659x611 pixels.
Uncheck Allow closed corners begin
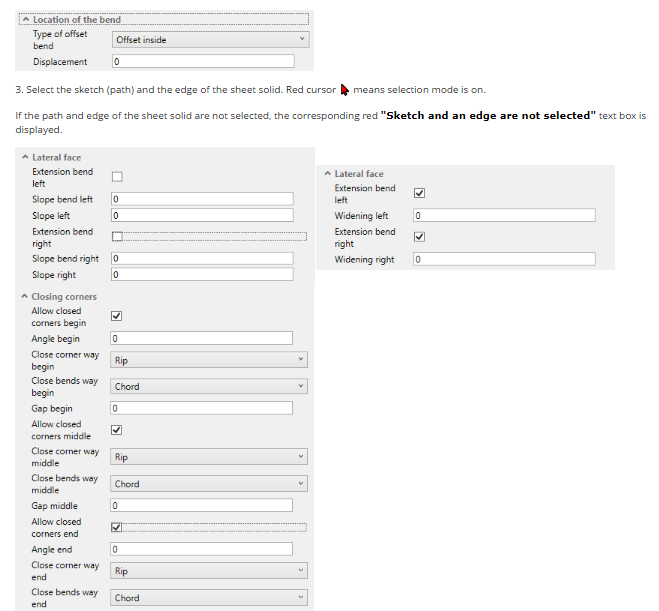click(x=117, y=316)
